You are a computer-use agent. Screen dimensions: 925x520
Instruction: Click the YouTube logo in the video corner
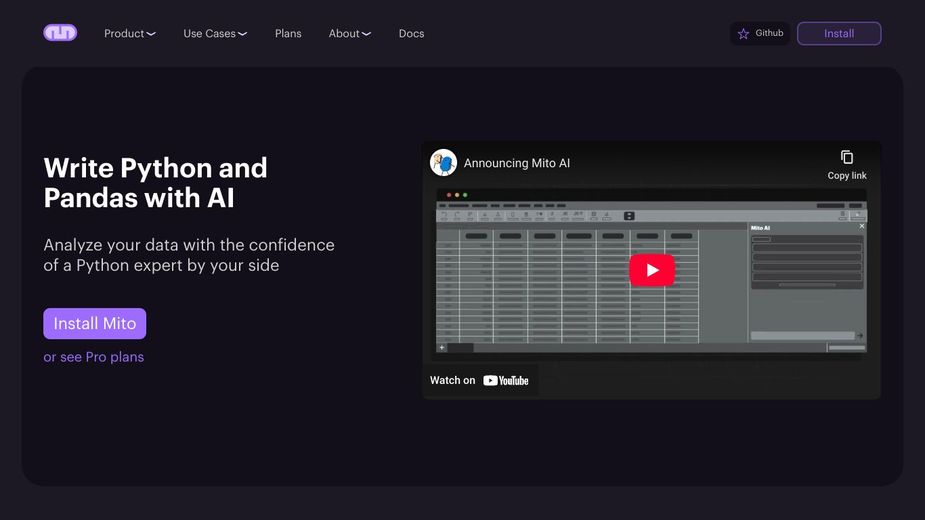(506, 380)
